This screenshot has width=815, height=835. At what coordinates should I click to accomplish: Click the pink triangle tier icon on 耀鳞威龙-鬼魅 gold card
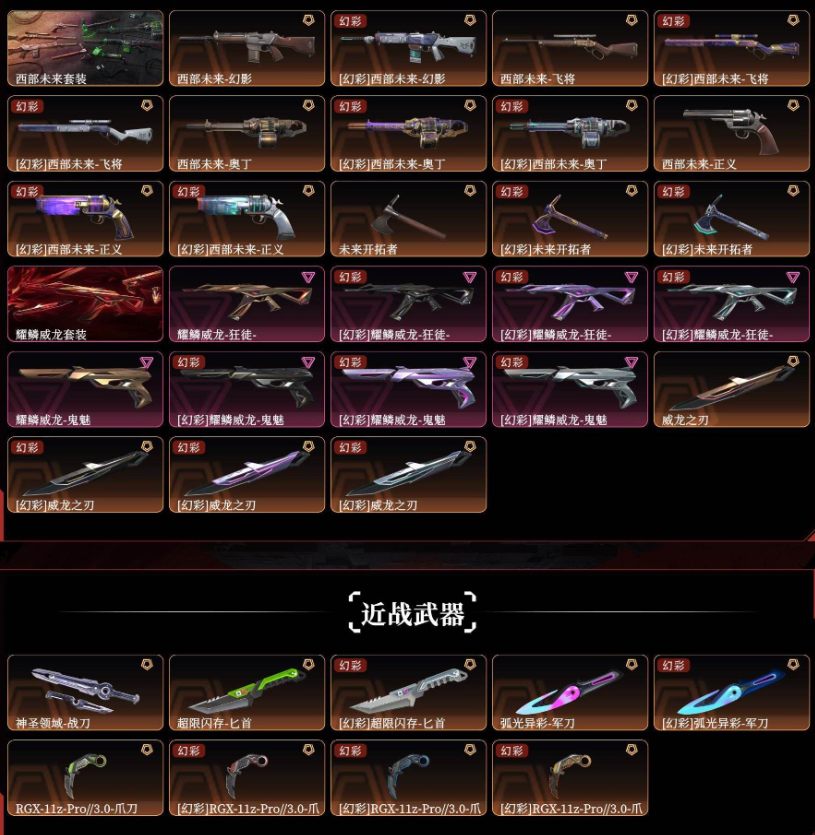(x=146, y=363)
